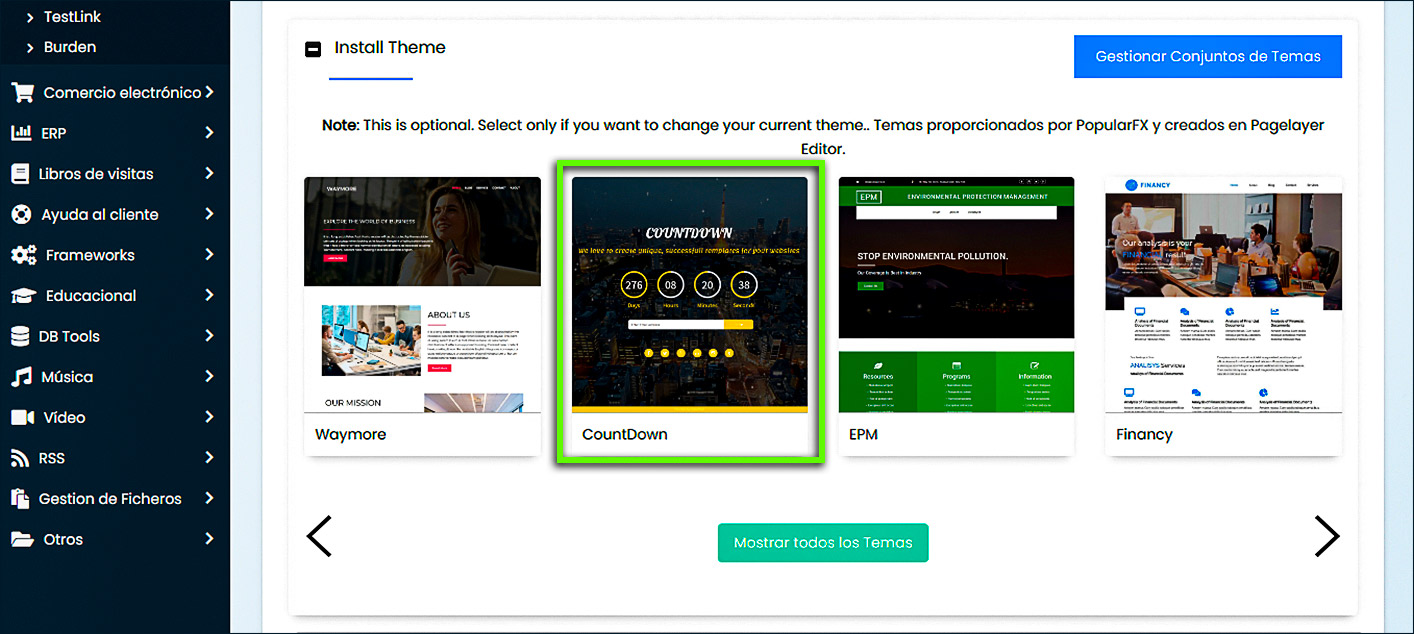Expand the Vídeo category chevron
The height and width of the screenshot is (634, 1414).
point(209,417)
